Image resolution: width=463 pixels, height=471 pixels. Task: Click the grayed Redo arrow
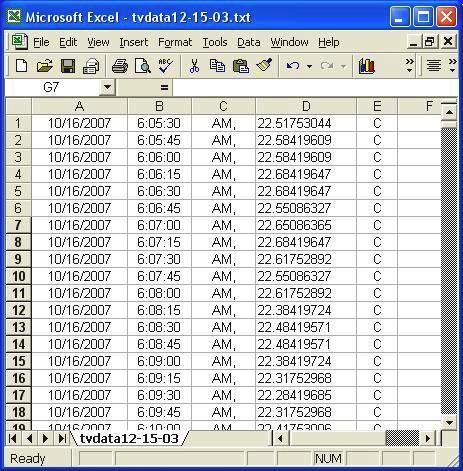pyautogui.click(x=327, y=66)
